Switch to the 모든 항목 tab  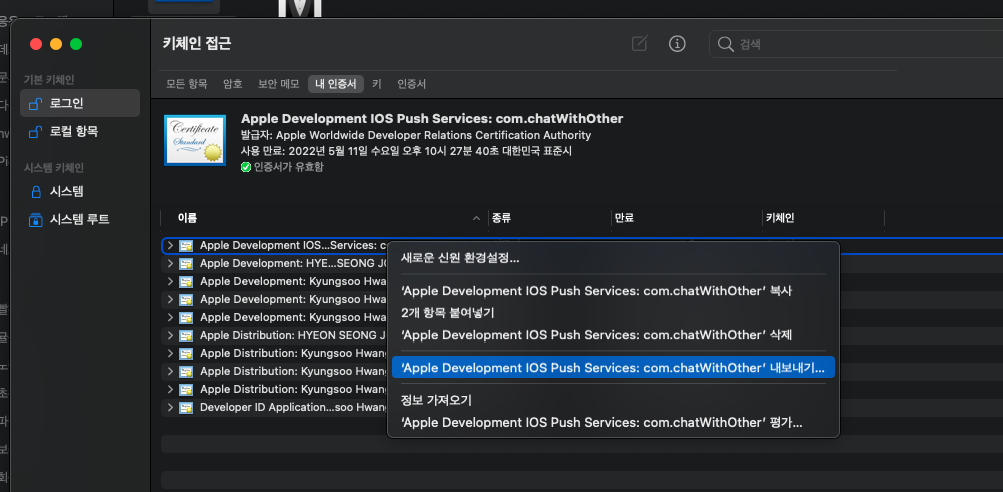pyautogui.click(x=187, y=84)
